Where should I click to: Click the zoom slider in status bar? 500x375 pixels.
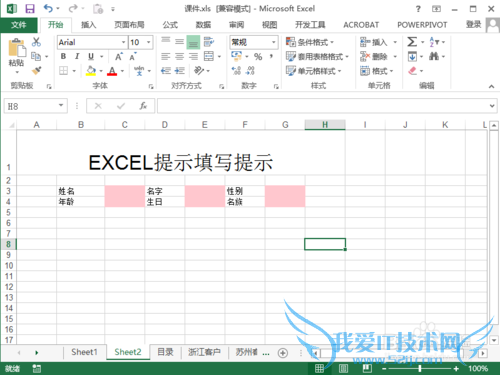(420, 369)
